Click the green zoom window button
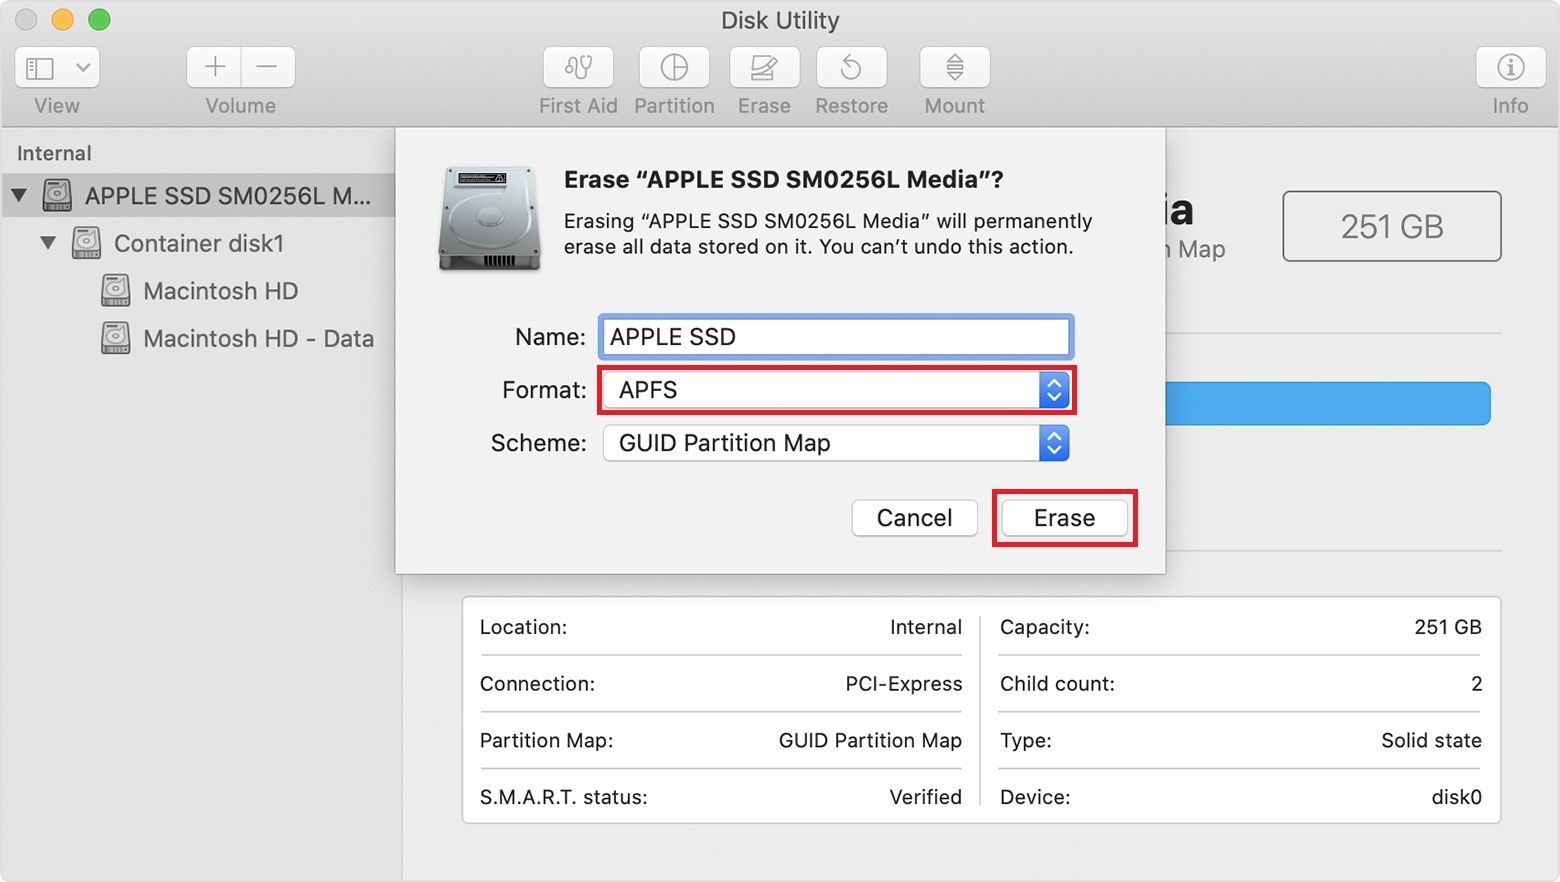Image resolution: width=1560 pixels, height=882 pixels. pos(99,19)
